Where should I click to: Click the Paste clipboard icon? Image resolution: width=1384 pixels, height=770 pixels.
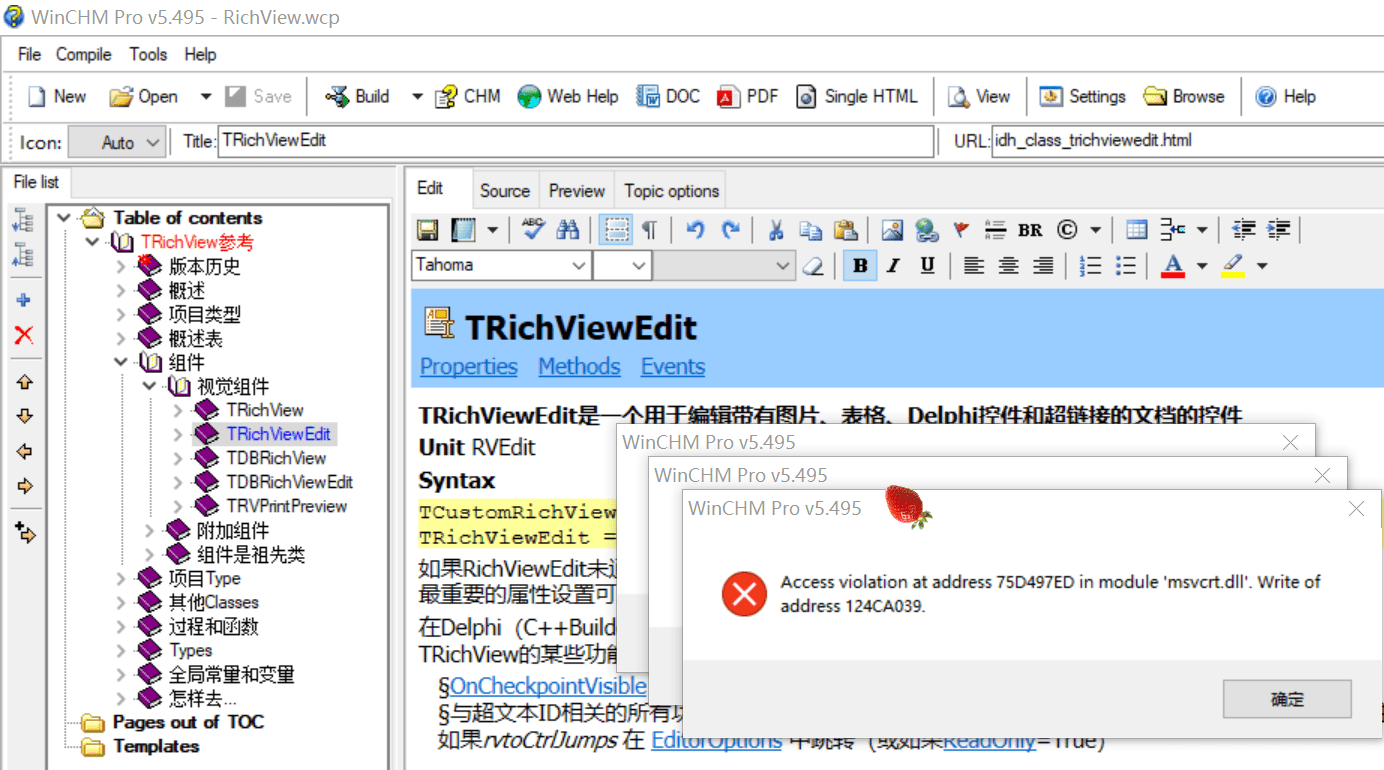point(845,231)
